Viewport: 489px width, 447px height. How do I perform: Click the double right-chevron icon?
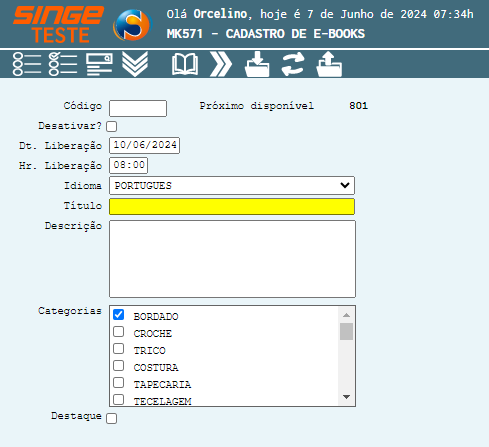pos(221,64)
